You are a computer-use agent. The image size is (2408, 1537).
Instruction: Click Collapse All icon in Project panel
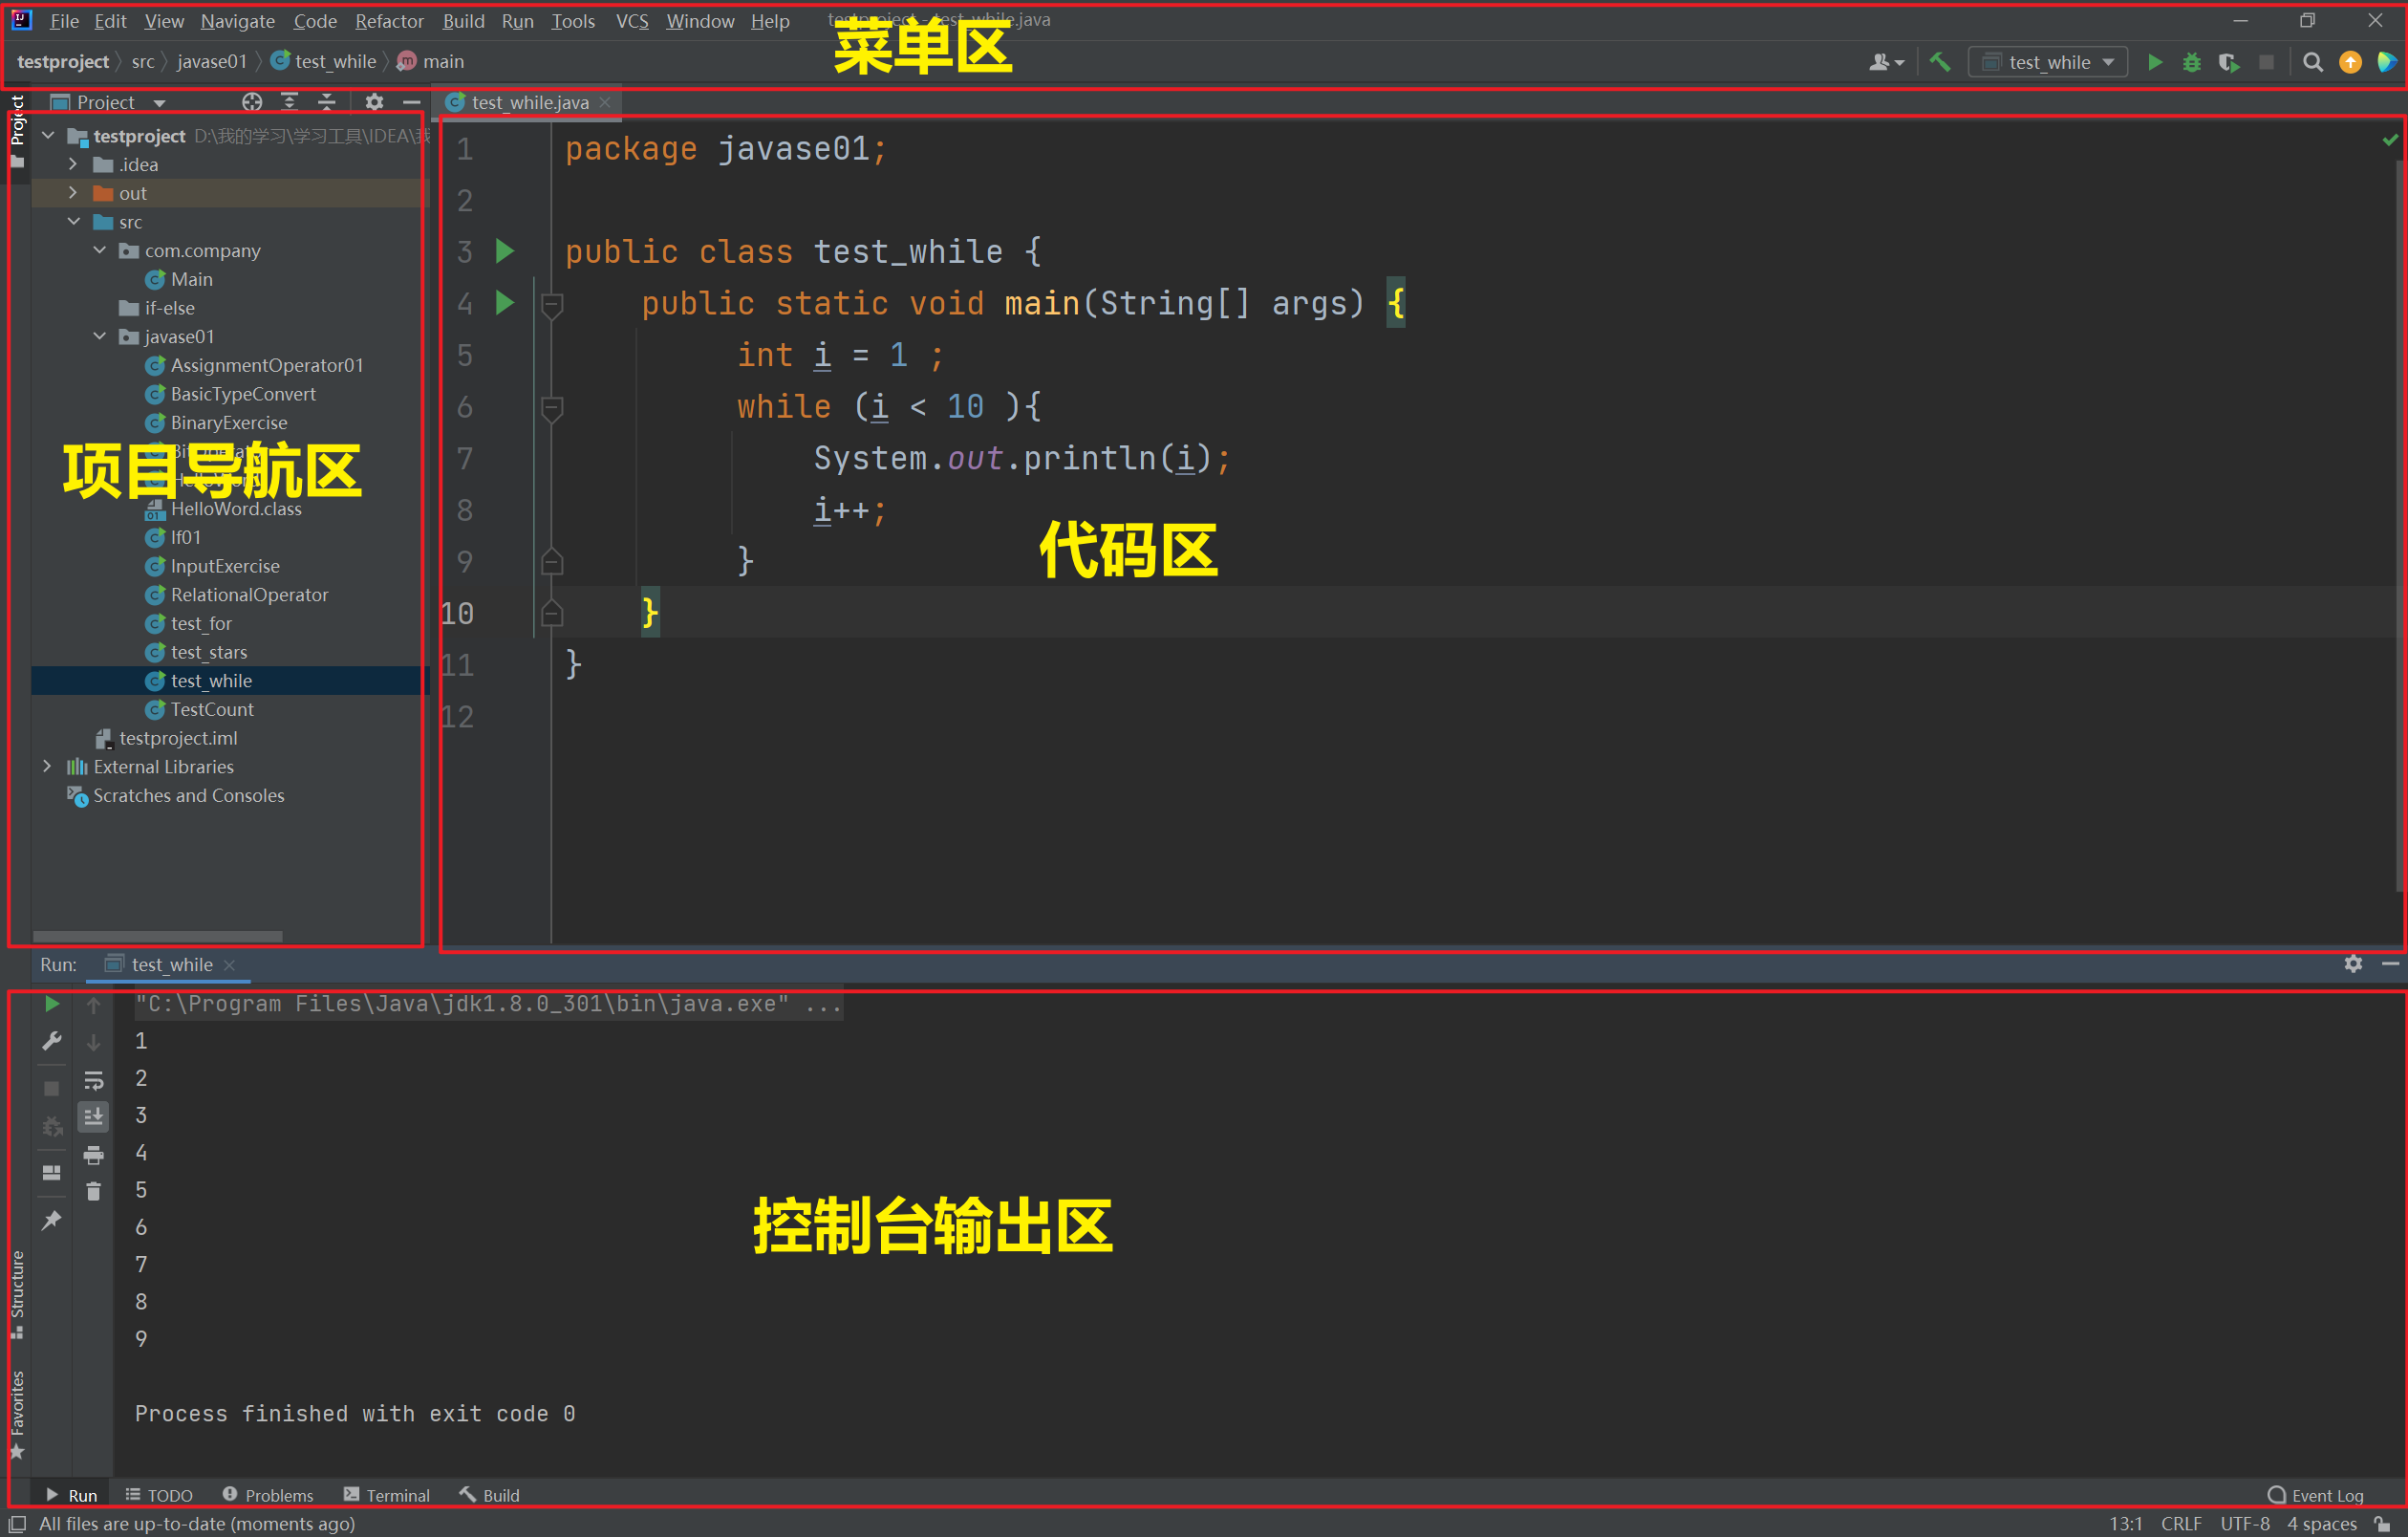point(327,102)
